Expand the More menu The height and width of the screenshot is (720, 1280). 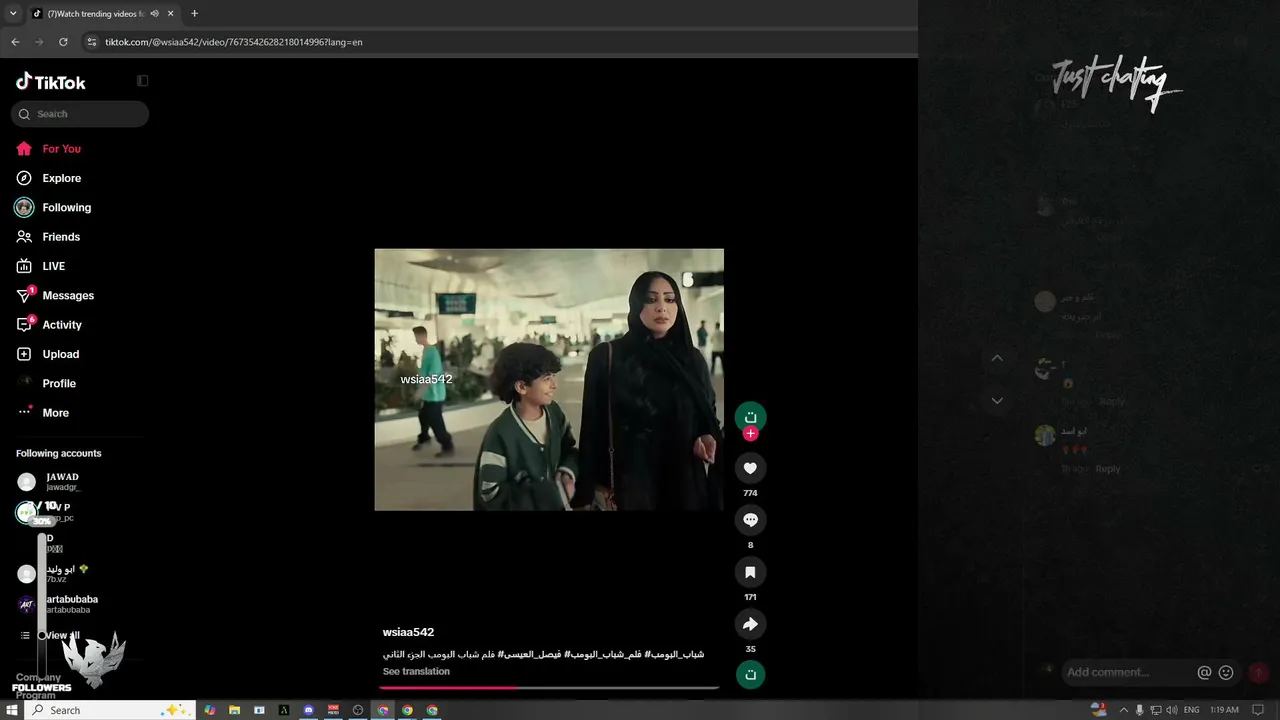point(43,413)
